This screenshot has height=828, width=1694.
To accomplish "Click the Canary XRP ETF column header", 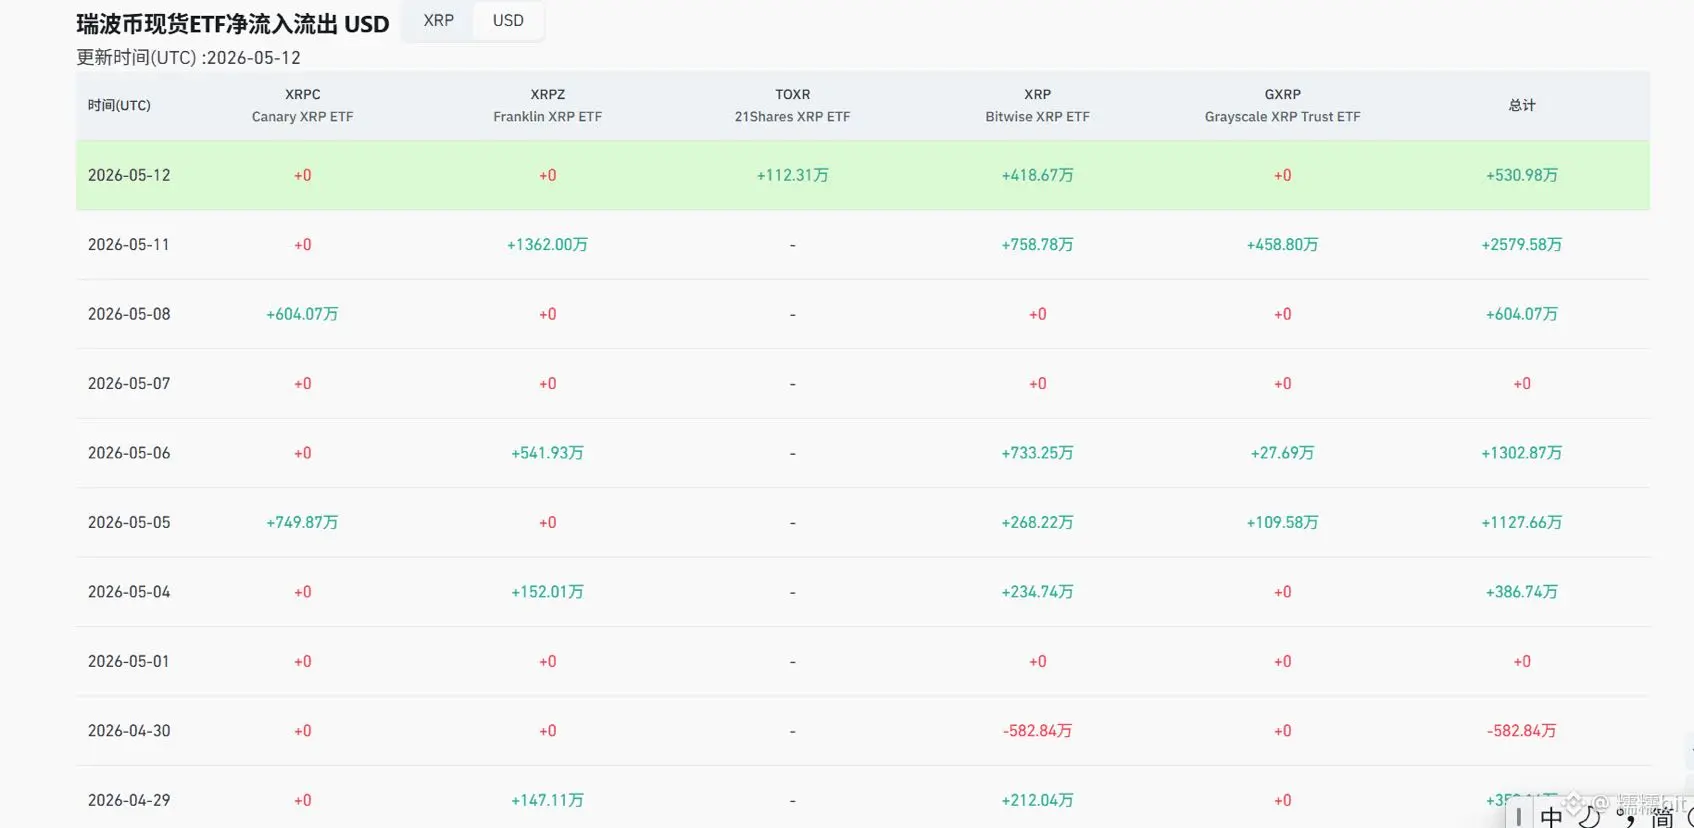I will point(302,105).
